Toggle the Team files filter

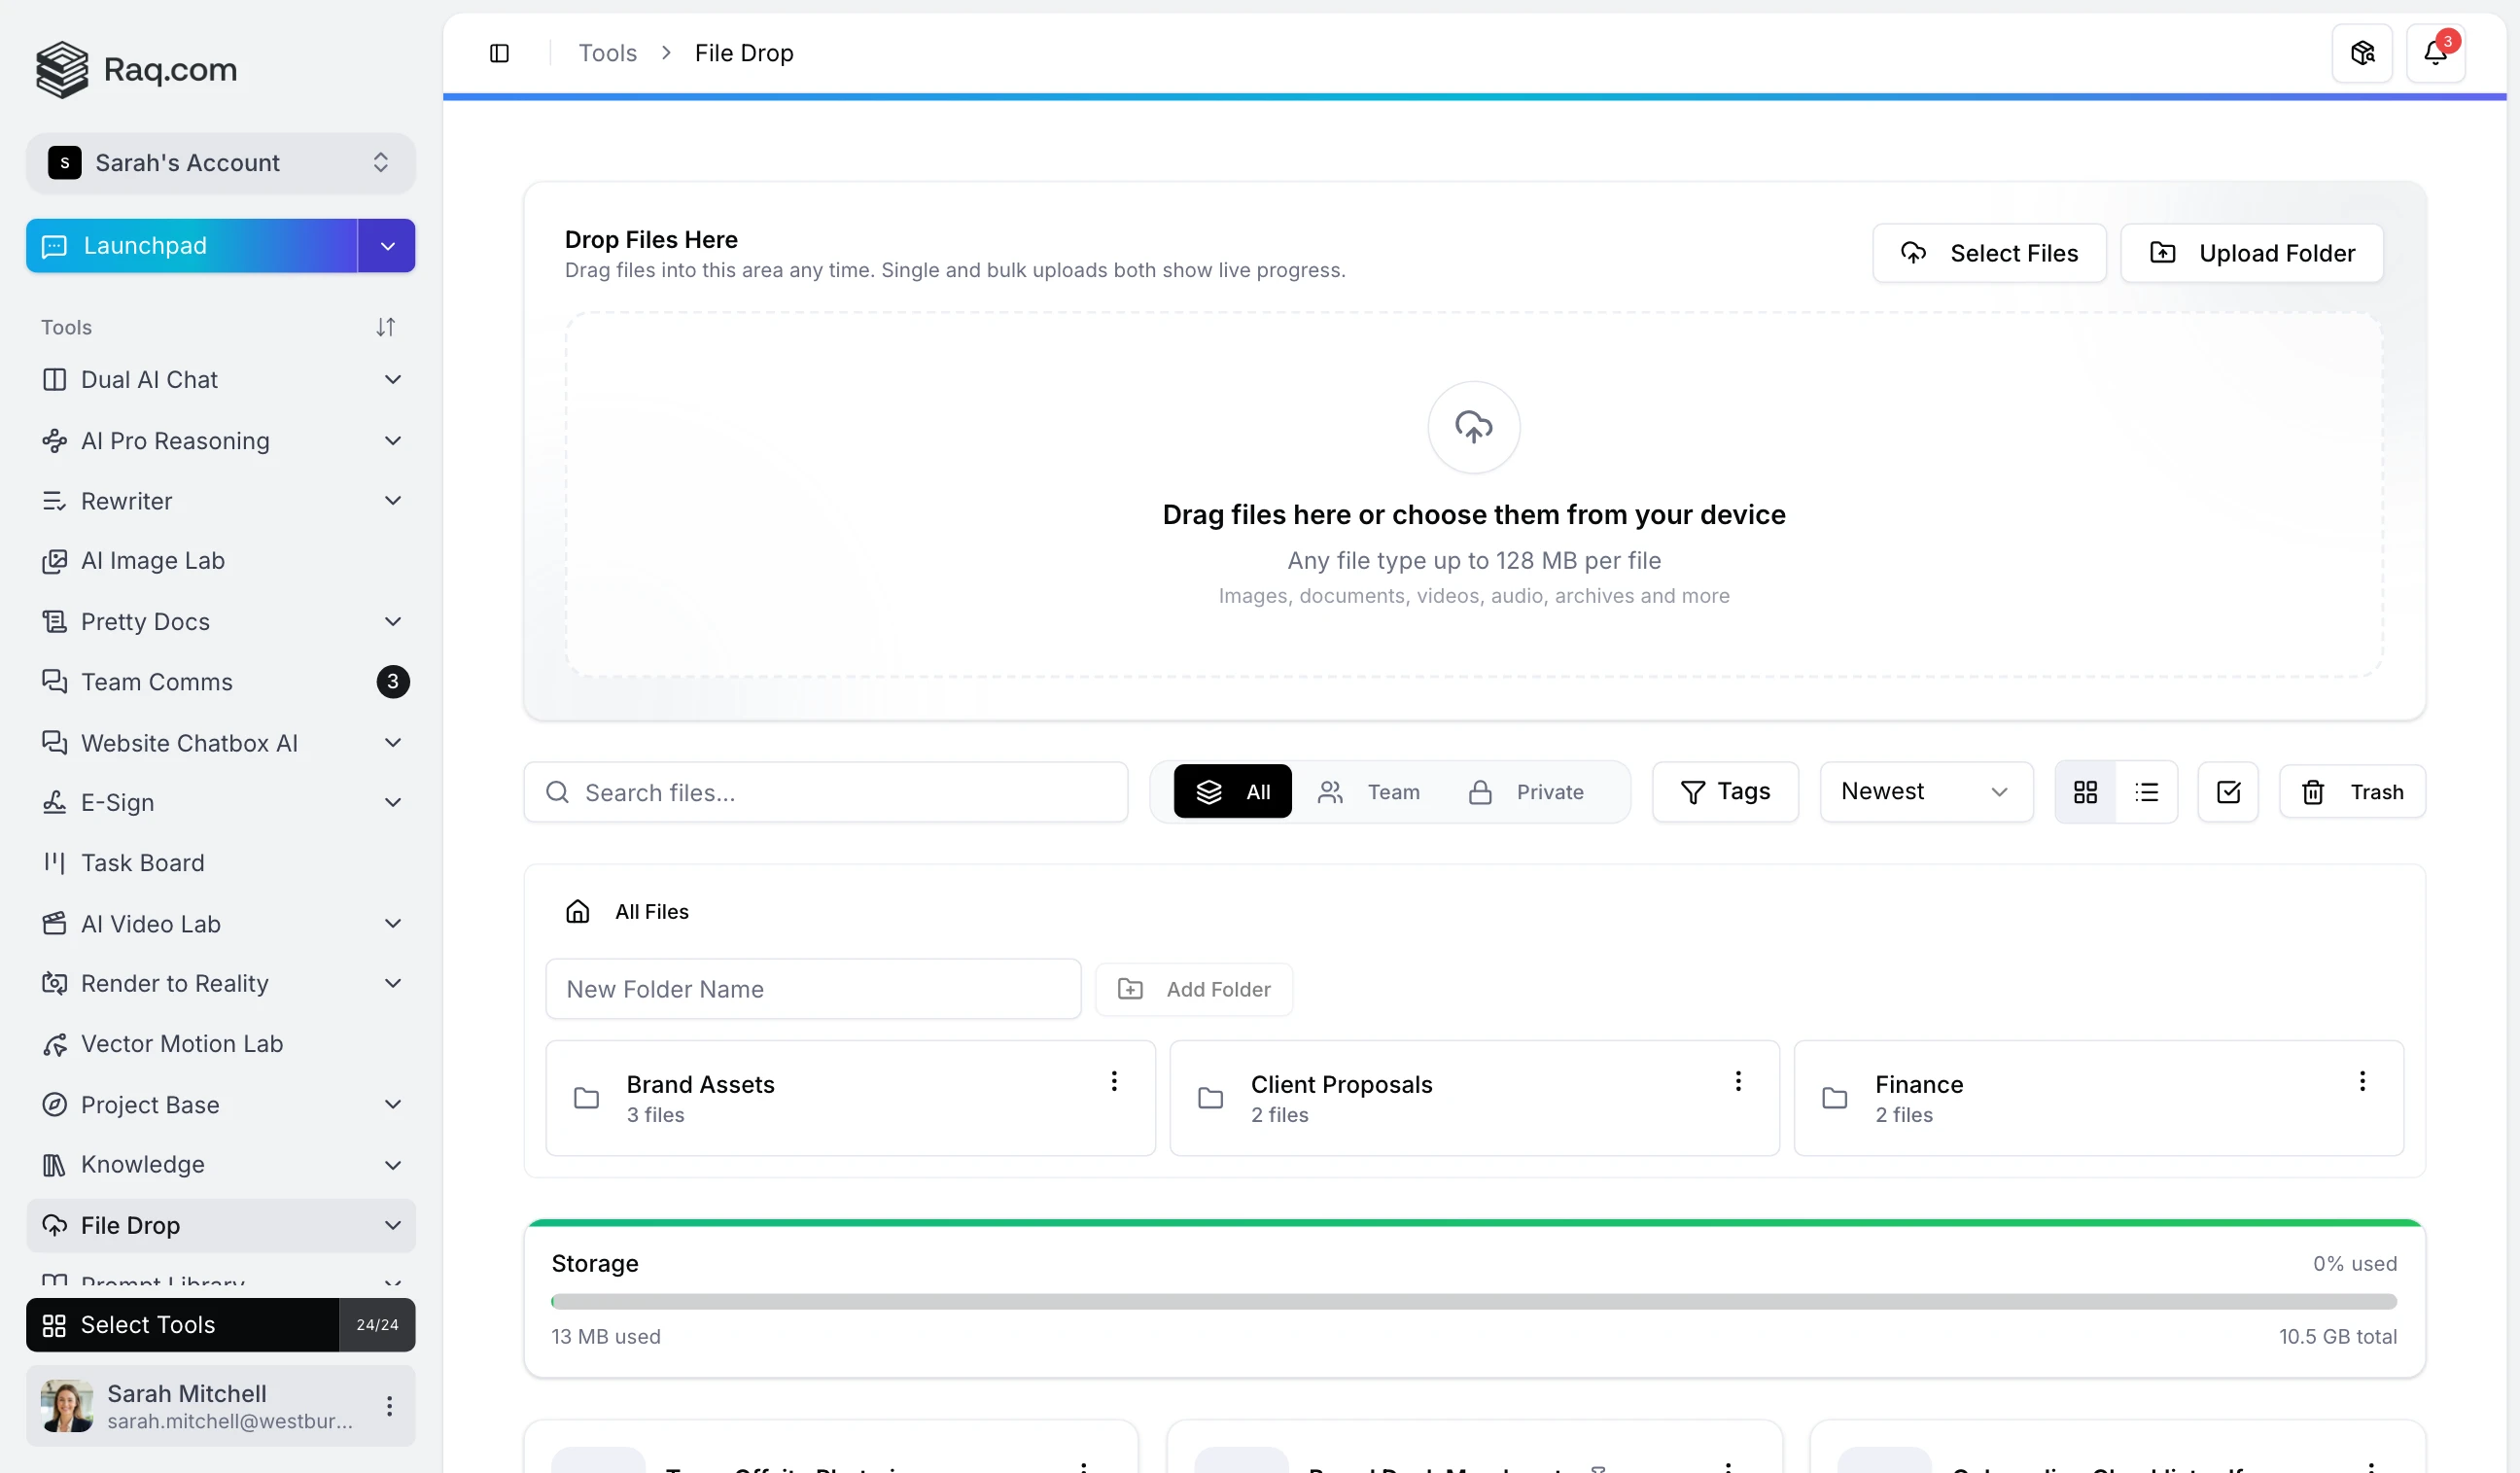tap(1371, 791)
